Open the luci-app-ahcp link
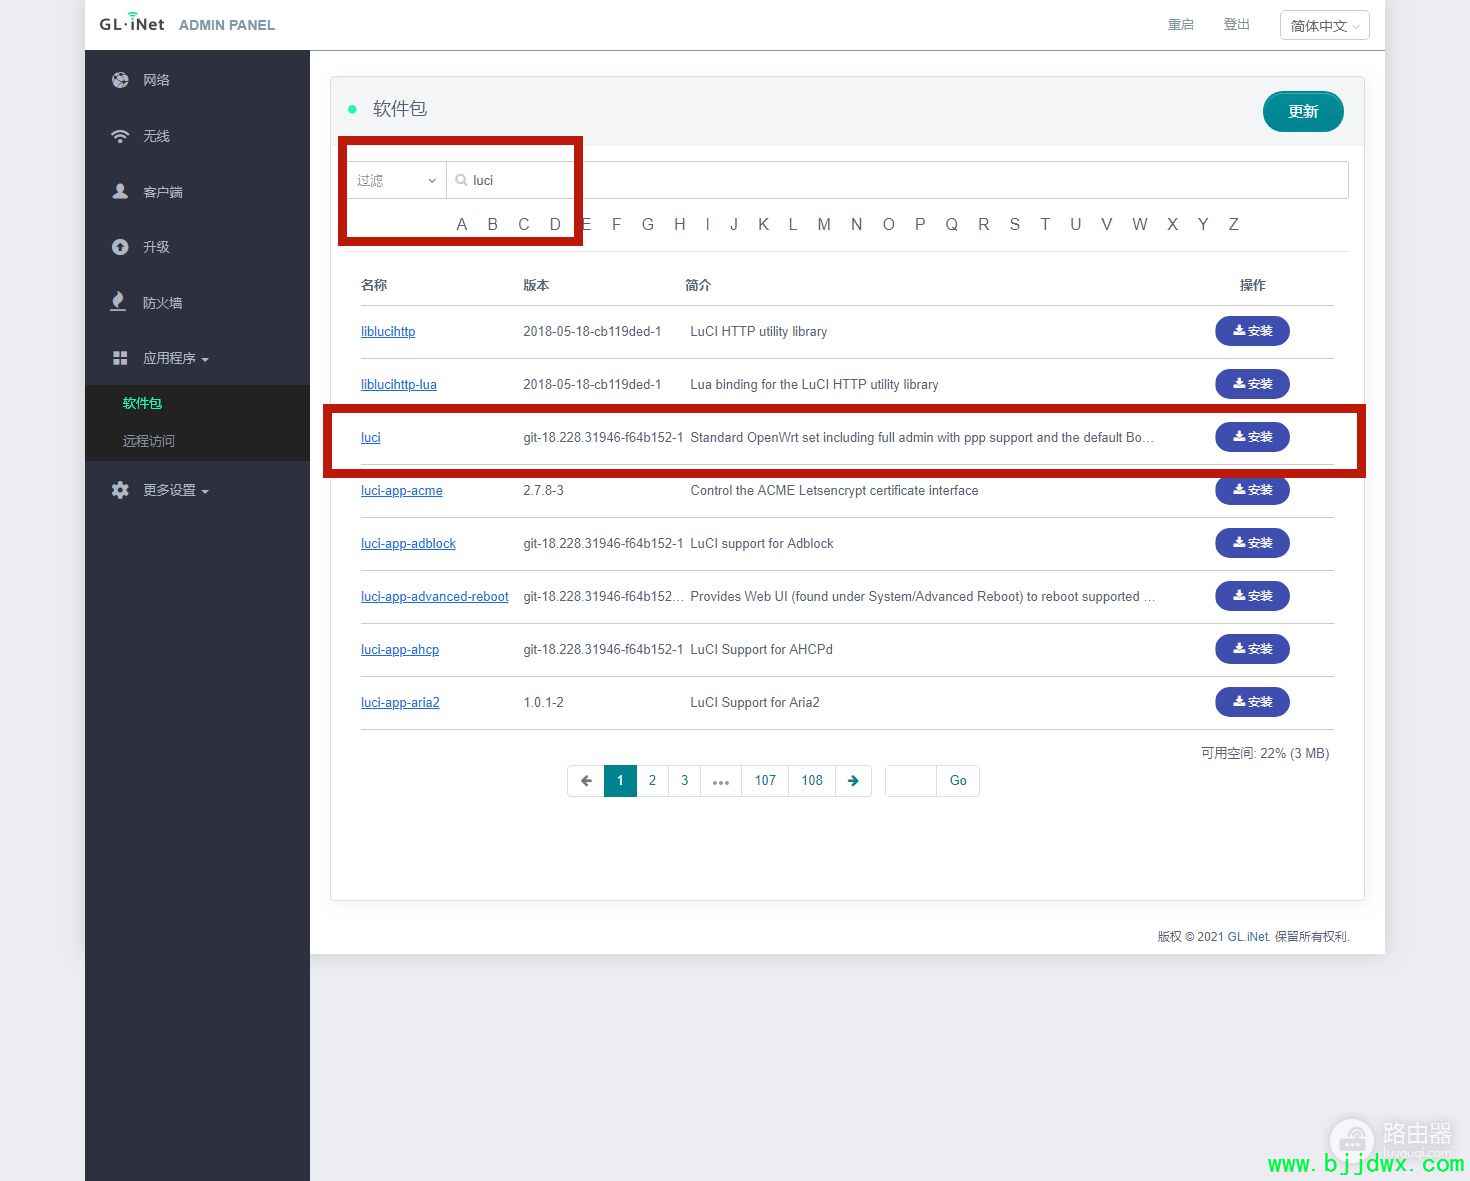Image resolution: width=1470 pixels, height=1181 pixels. click(x=400, y=649)
